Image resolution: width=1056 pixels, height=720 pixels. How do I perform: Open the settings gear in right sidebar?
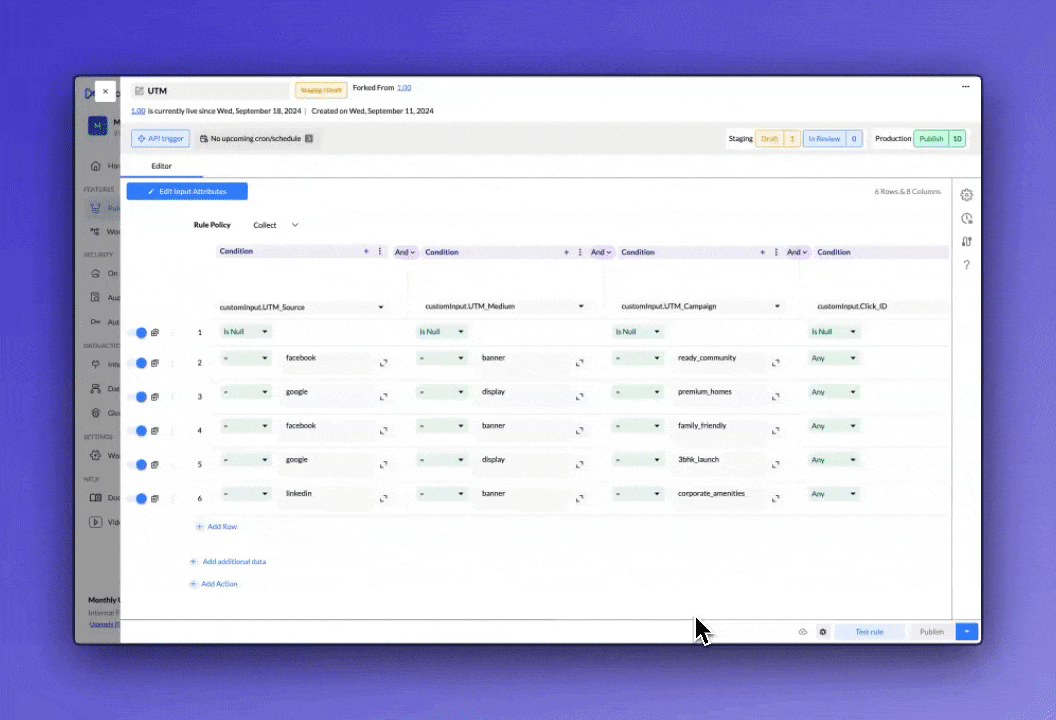point(966,195)
